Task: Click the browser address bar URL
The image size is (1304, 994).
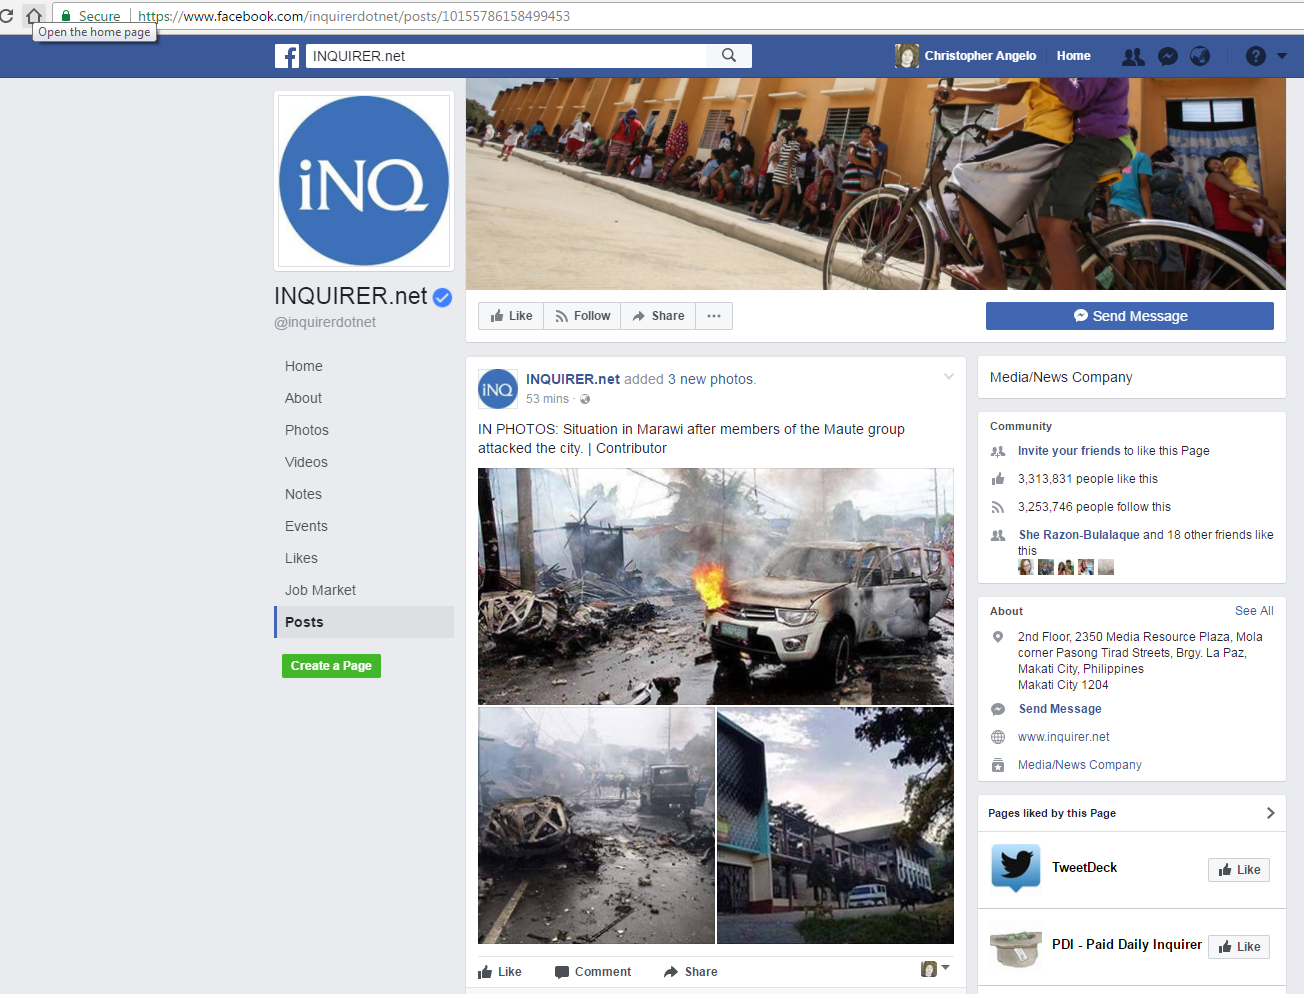Action: (x=354, y=16)
